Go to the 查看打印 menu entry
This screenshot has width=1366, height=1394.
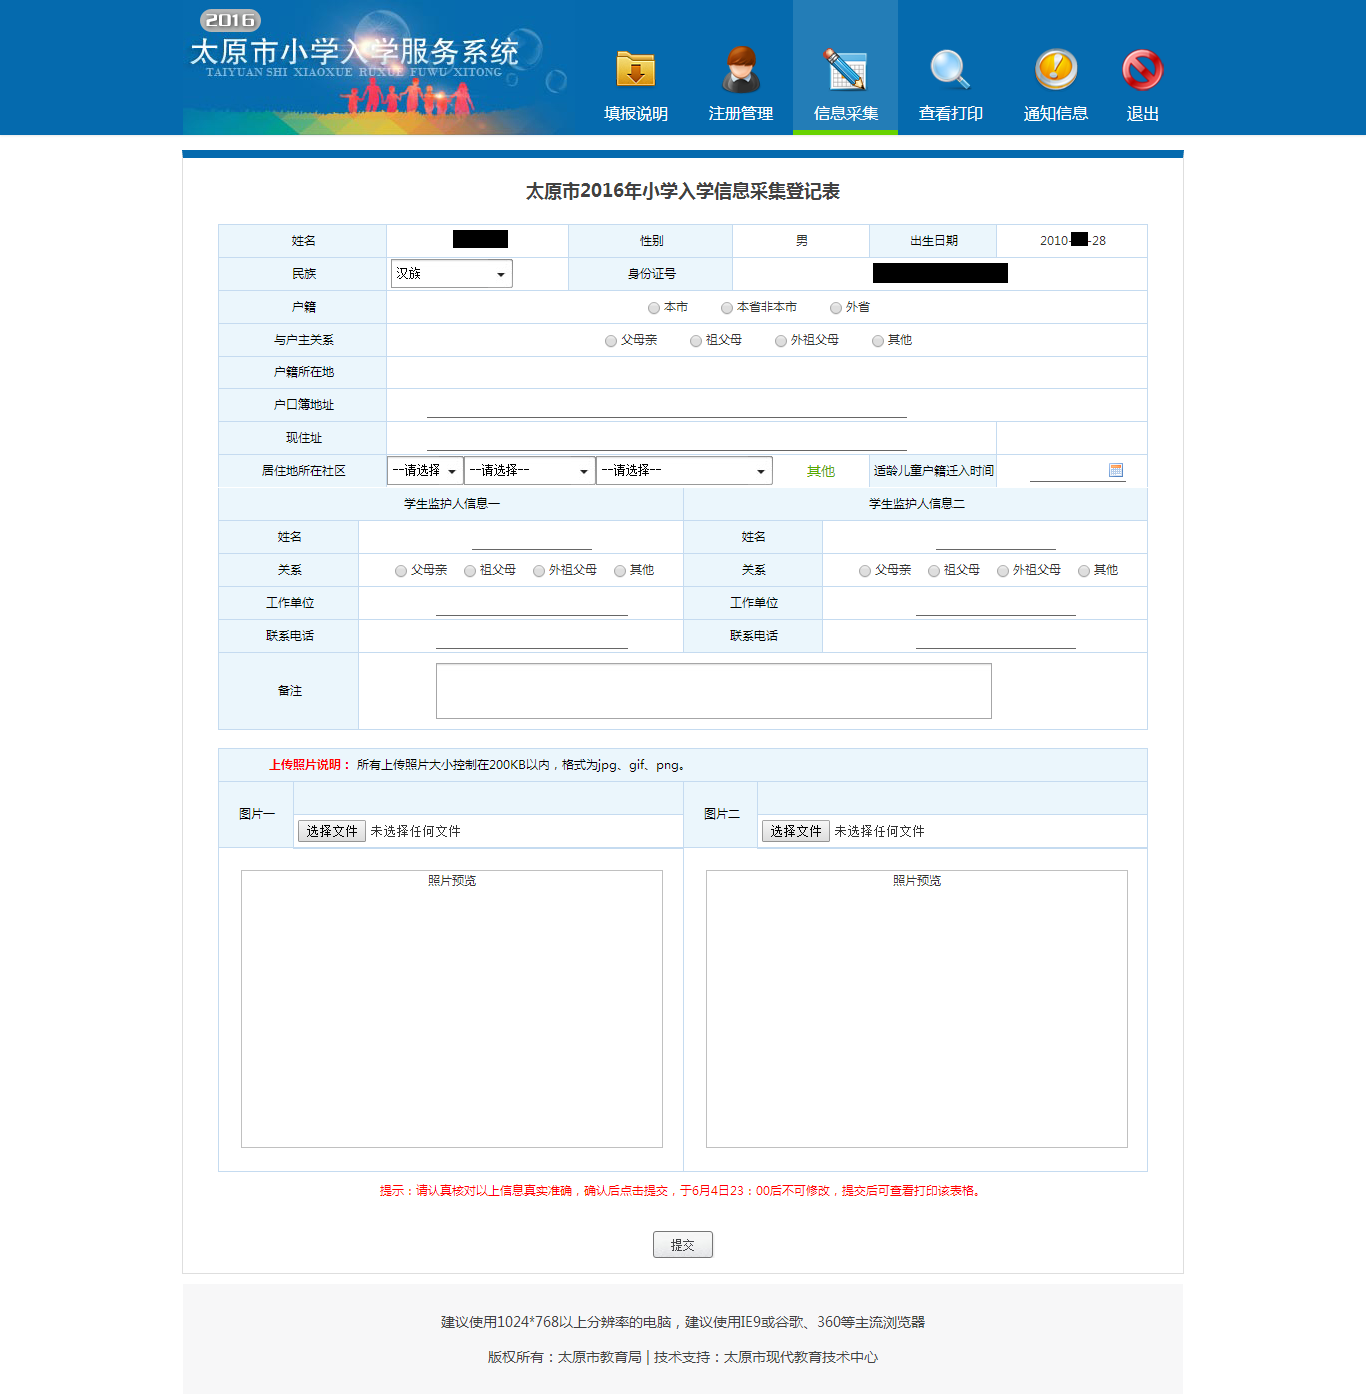click(949, 113)
